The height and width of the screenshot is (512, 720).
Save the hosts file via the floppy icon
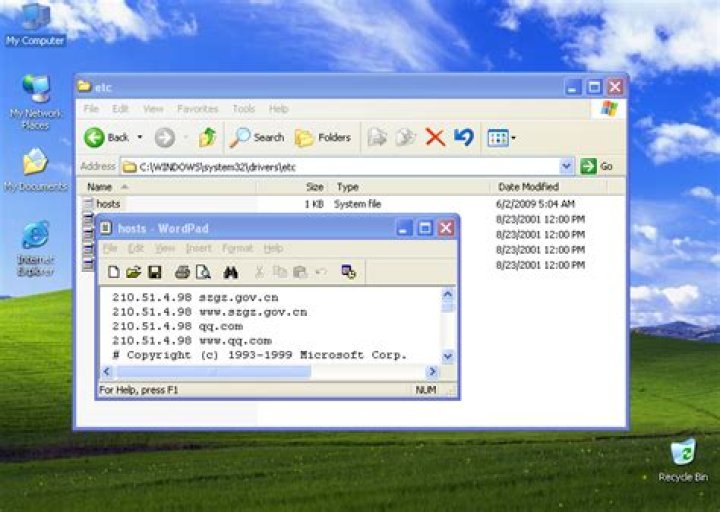coord(154,271)
